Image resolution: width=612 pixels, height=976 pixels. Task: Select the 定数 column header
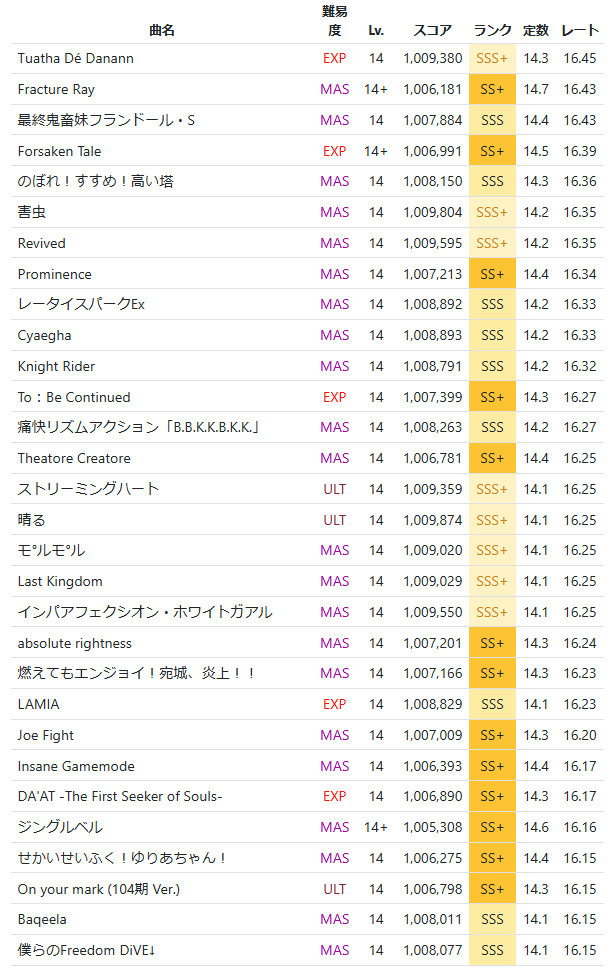(536, 30)
